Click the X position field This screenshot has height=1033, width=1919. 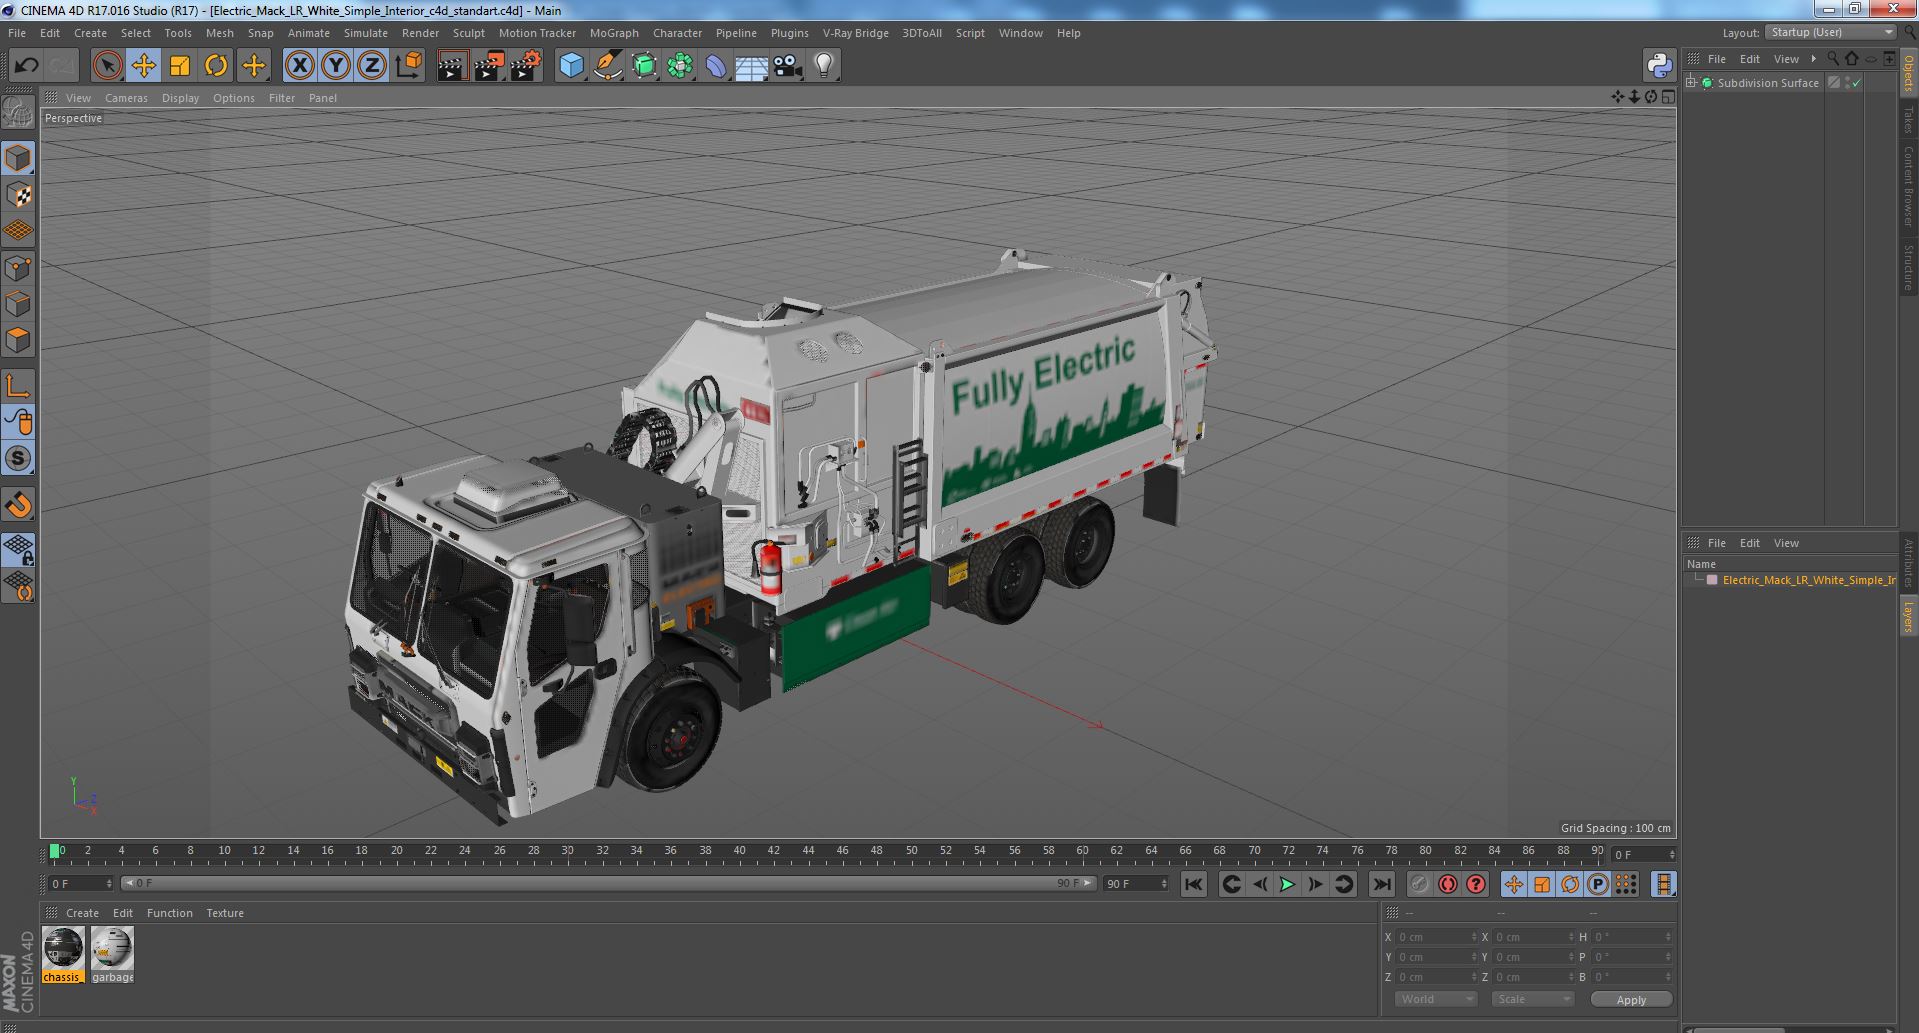[x=1435, y=937]
